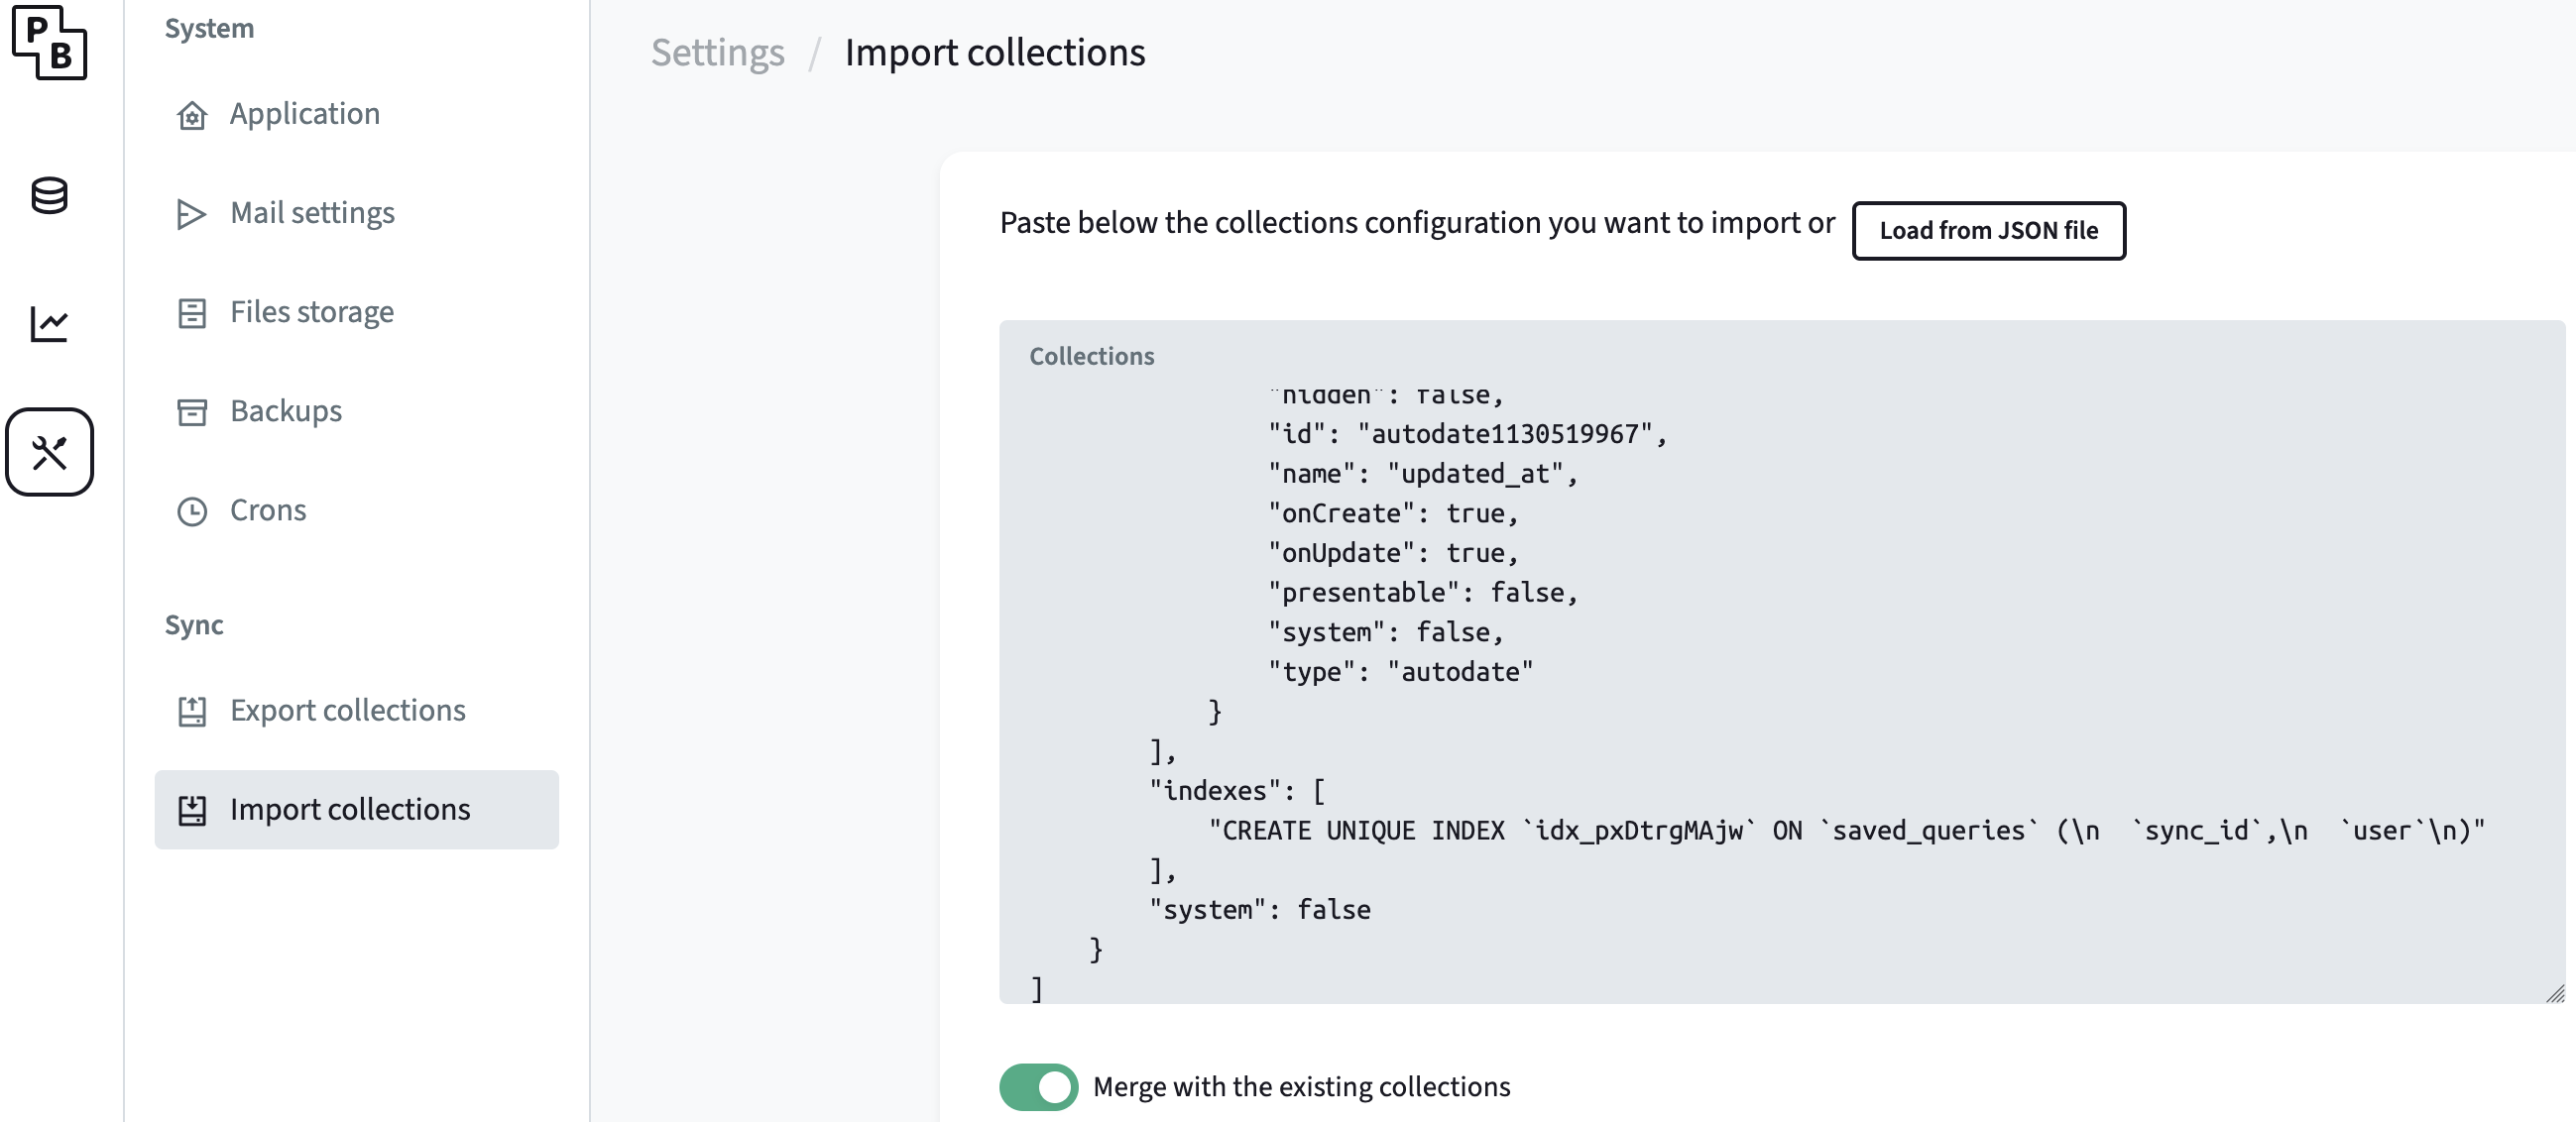
Task: Open Mail settings page
Action: pos(312,213)
